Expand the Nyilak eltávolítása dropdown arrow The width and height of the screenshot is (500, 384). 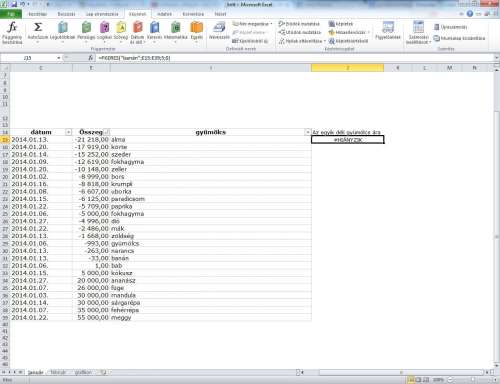[324, 41]
